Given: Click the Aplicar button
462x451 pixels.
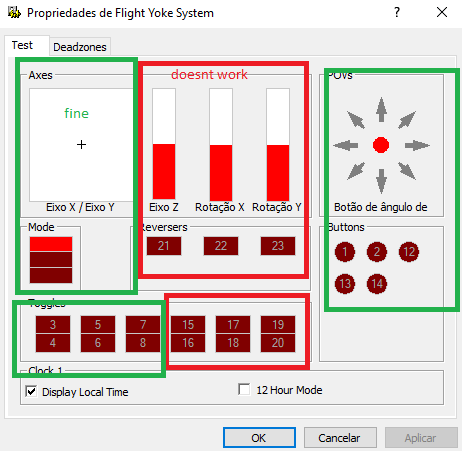Looking at the screenshot, I should click(x=421, y=438).
